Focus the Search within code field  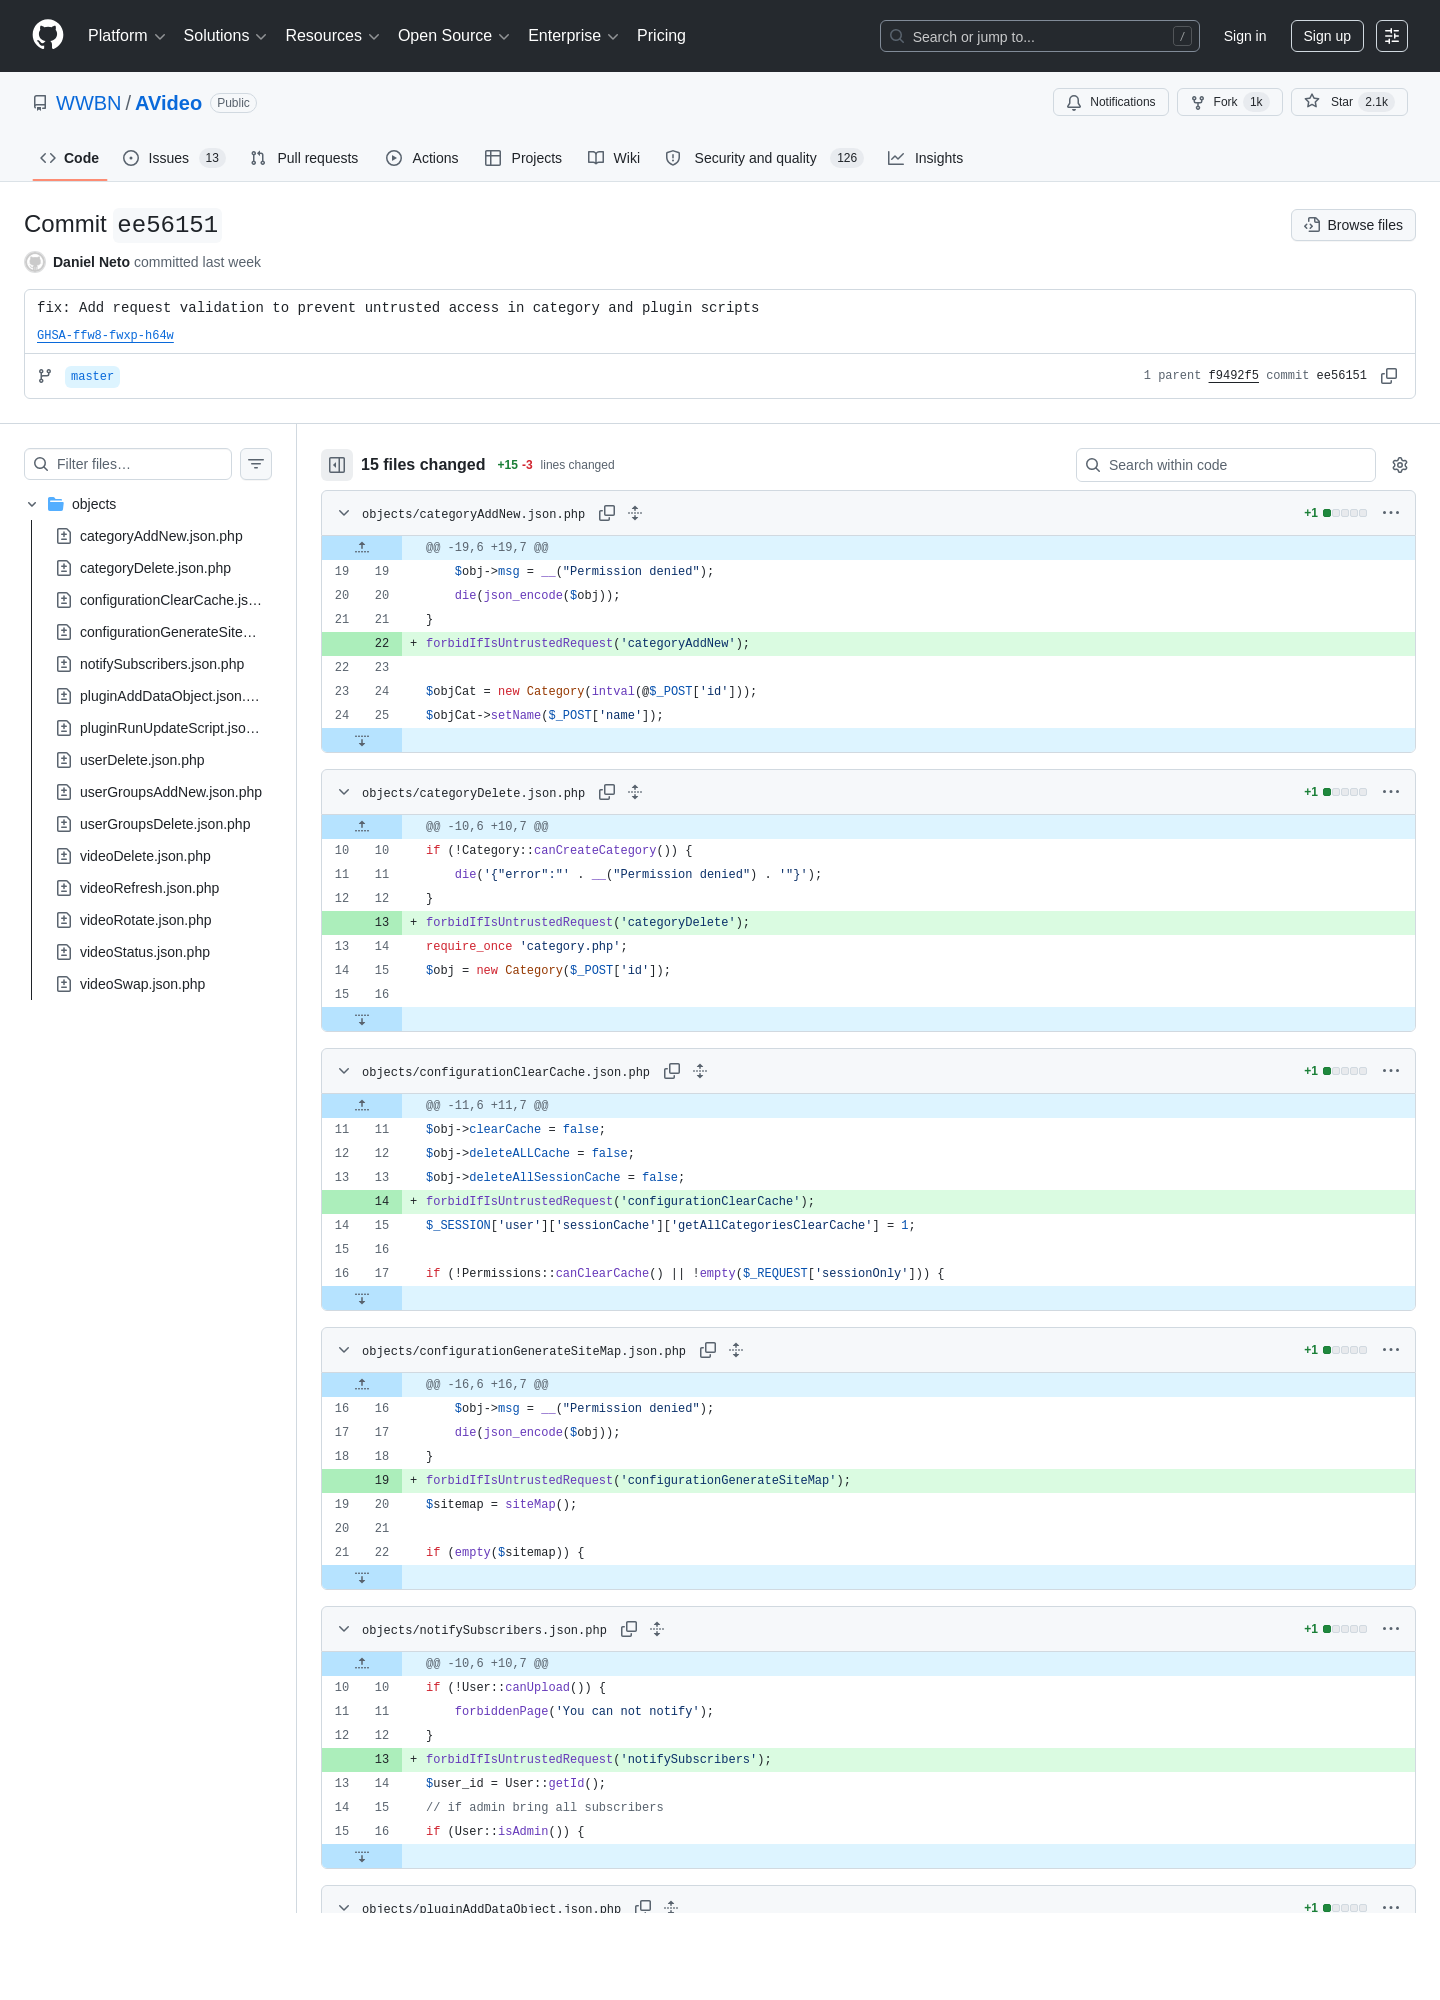tap(1226, 465)
